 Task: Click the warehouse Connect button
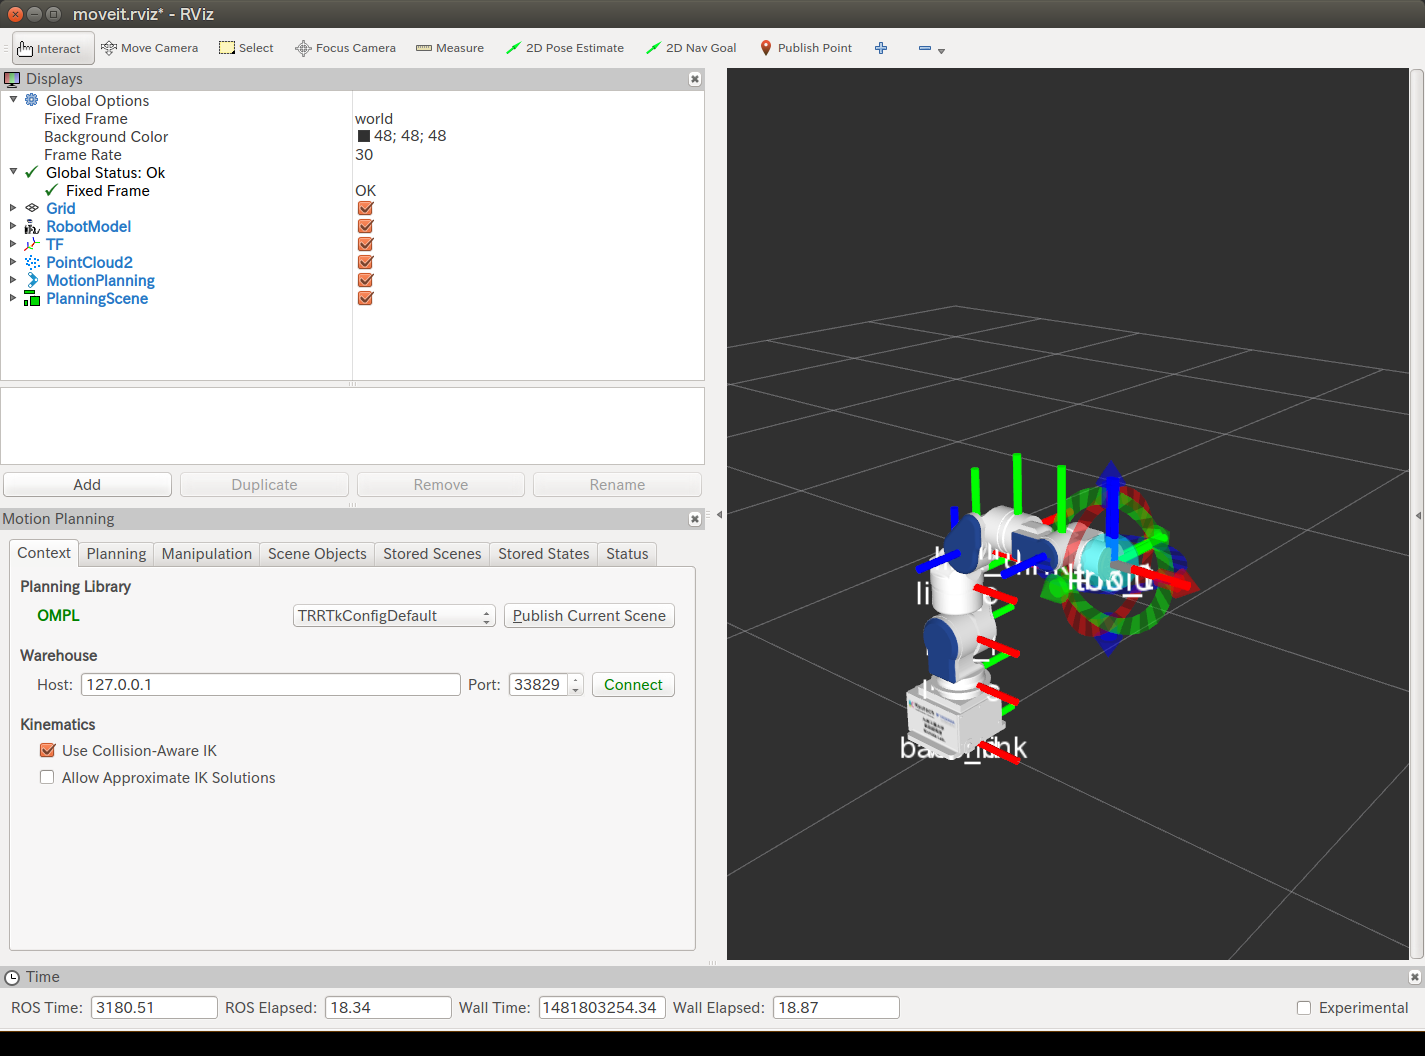(x=633, y=685)
